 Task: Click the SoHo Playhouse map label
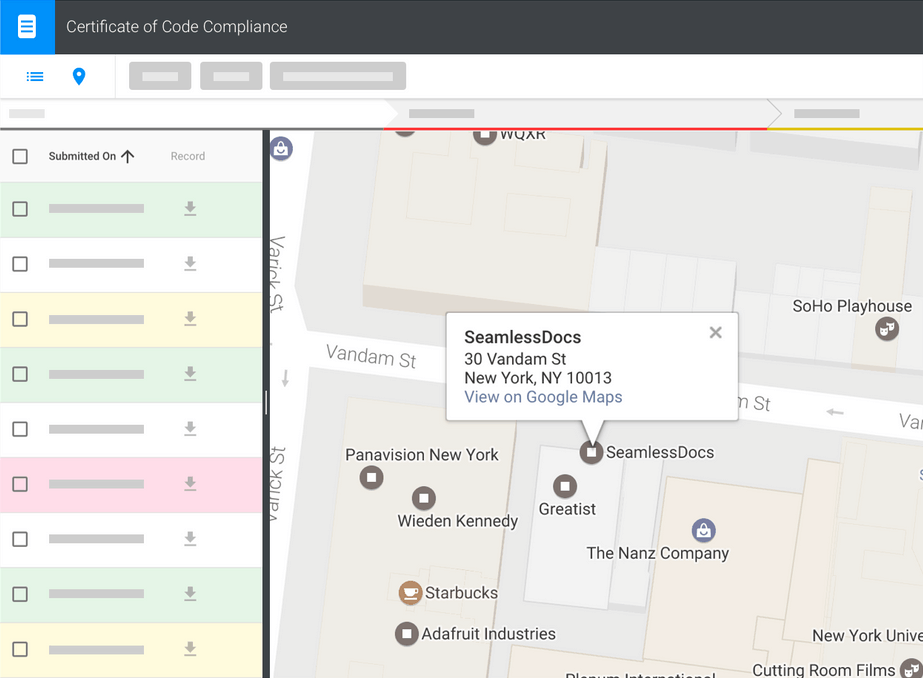852,306
